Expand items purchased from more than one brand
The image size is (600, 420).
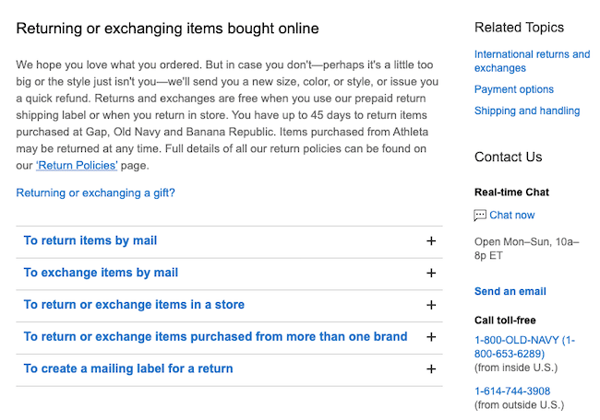215,337
